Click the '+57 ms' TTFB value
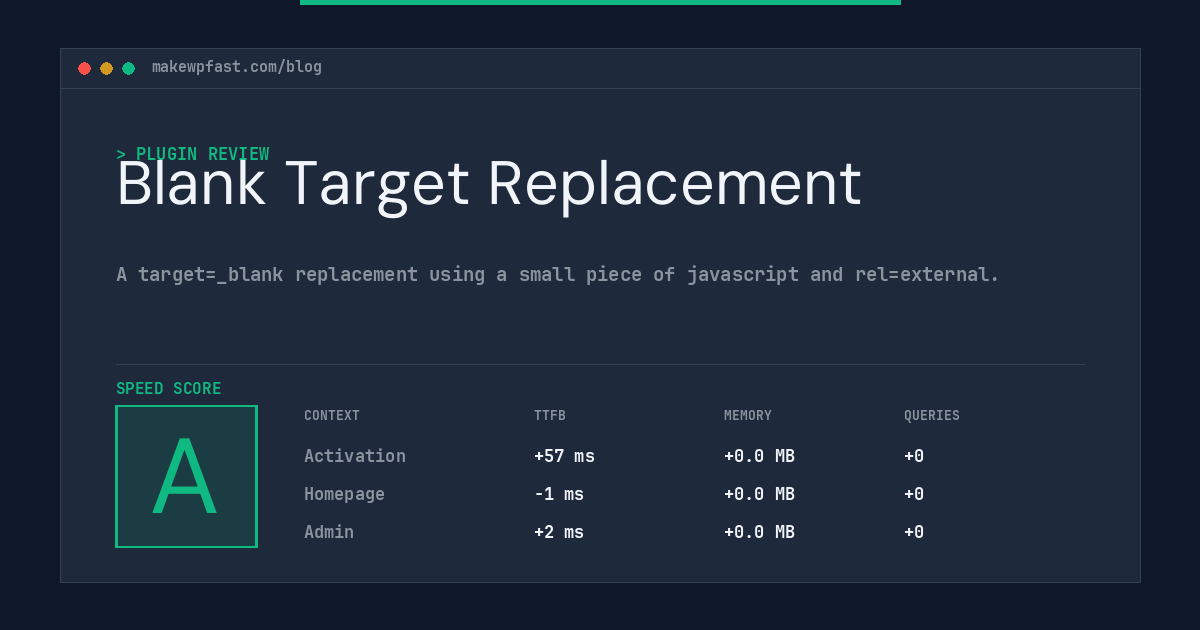 pyautogui.click(x=564, y=456)
